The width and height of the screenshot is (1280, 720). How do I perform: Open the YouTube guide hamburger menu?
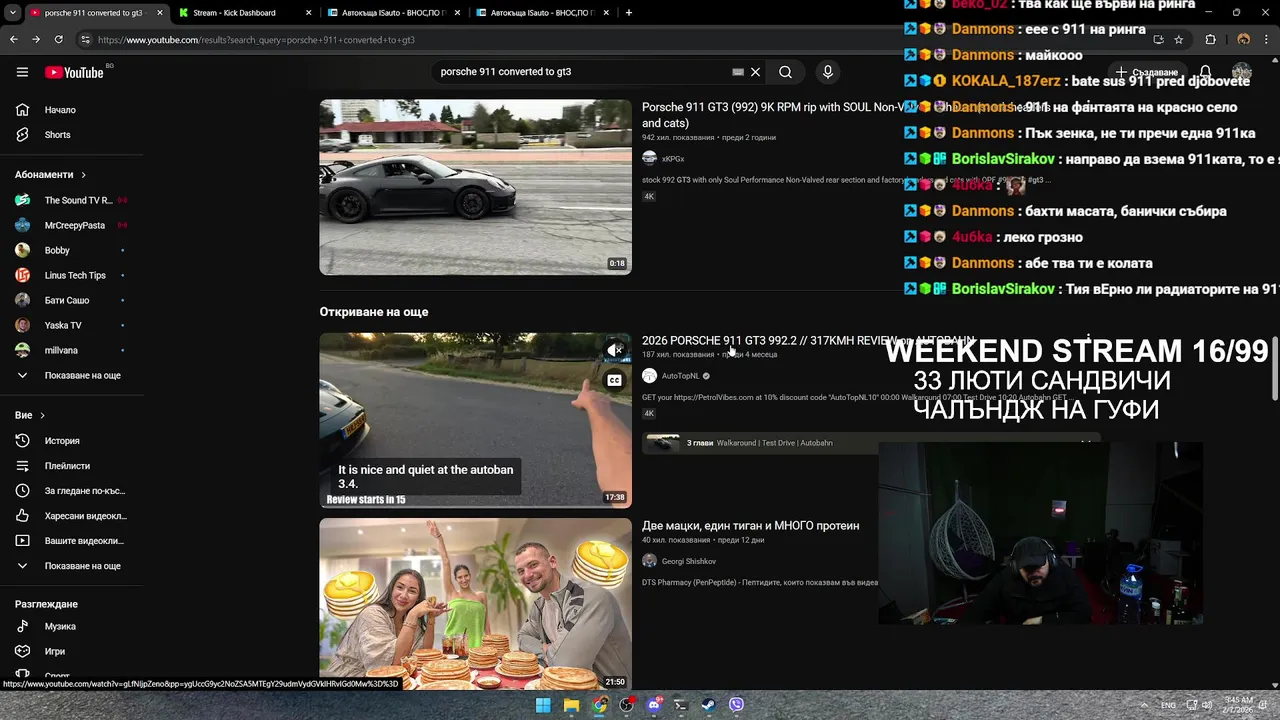(x=22, y=72)
